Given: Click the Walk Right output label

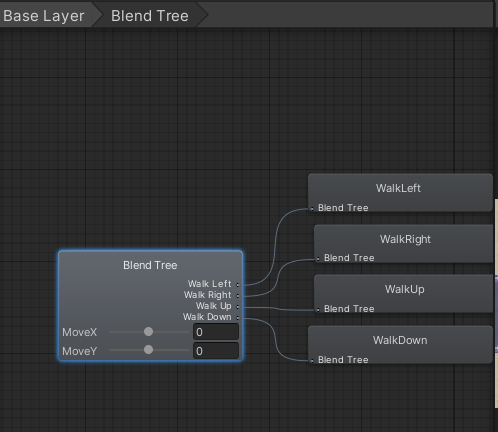Looking at the screenshot, I should 208,295.
